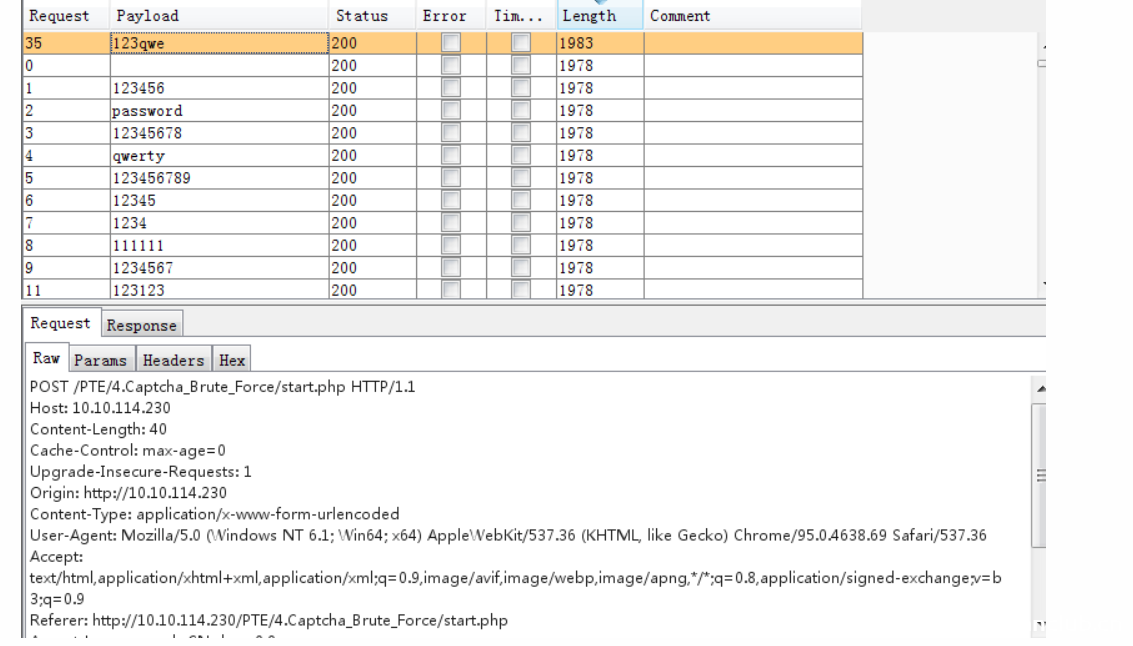The image size is (1133, 646).
Task: Toggle Timeout checkbox for payload password
Action: [521, 111]
